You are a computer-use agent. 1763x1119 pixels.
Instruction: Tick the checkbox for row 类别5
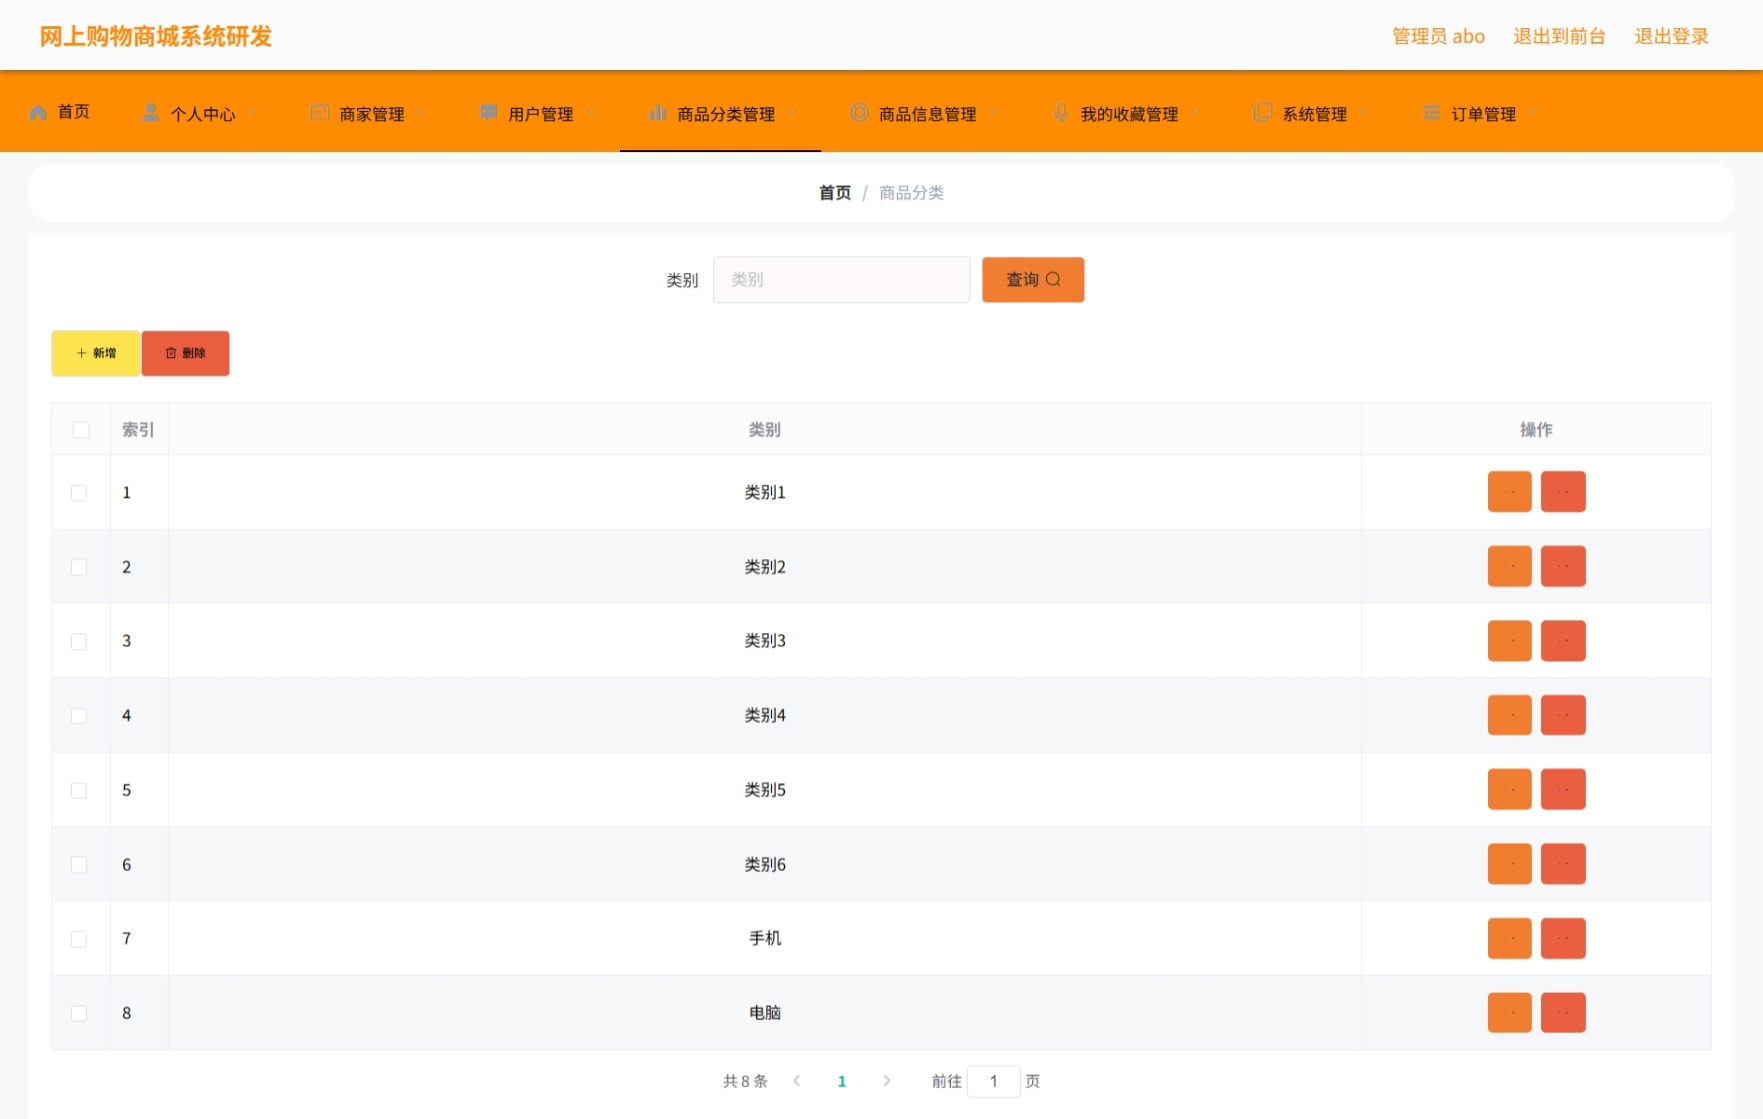(79, 791)
